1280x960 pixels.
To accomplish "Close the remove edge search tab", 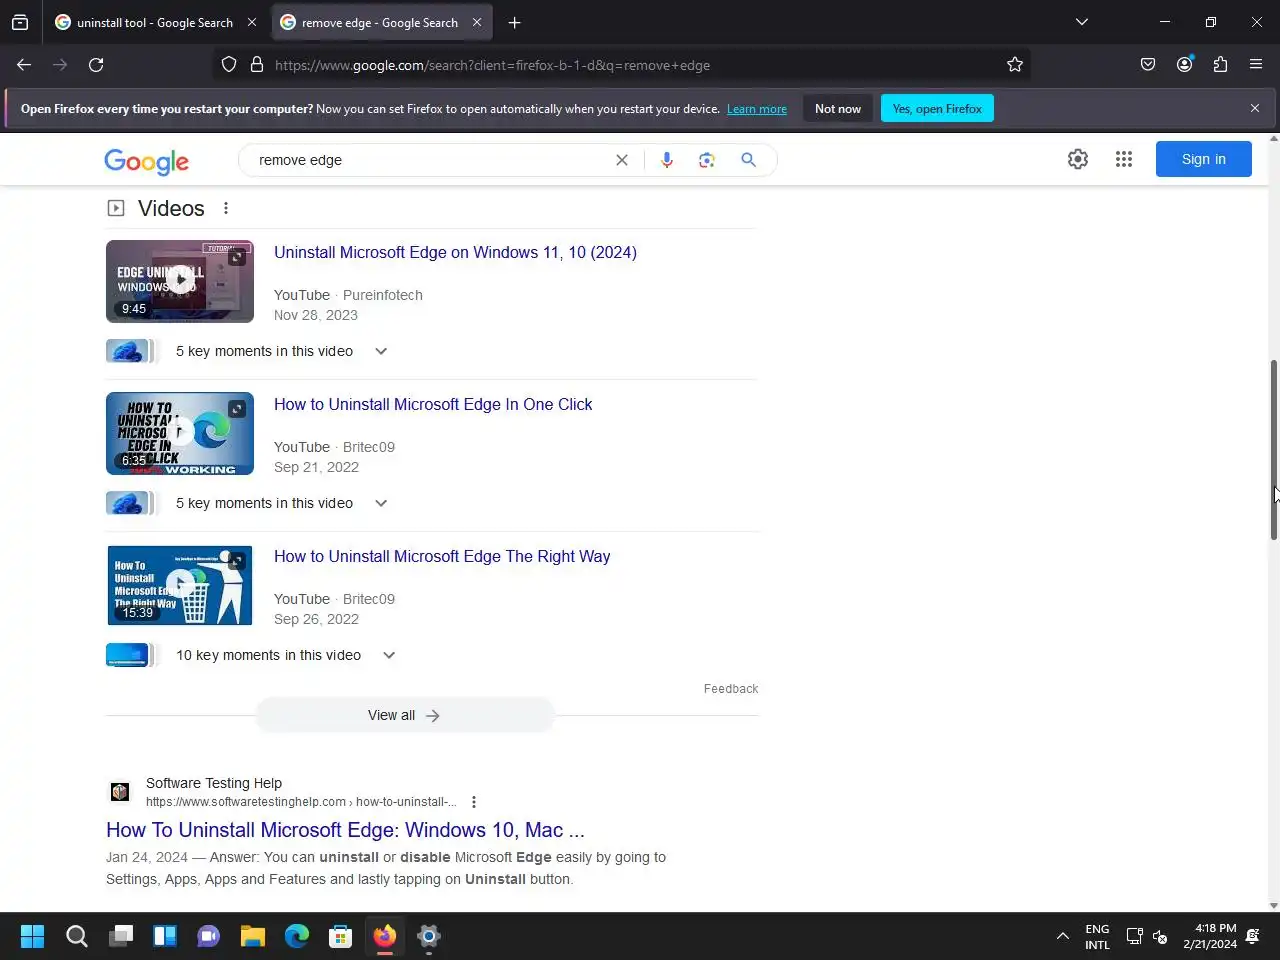I will click(477, 22).
